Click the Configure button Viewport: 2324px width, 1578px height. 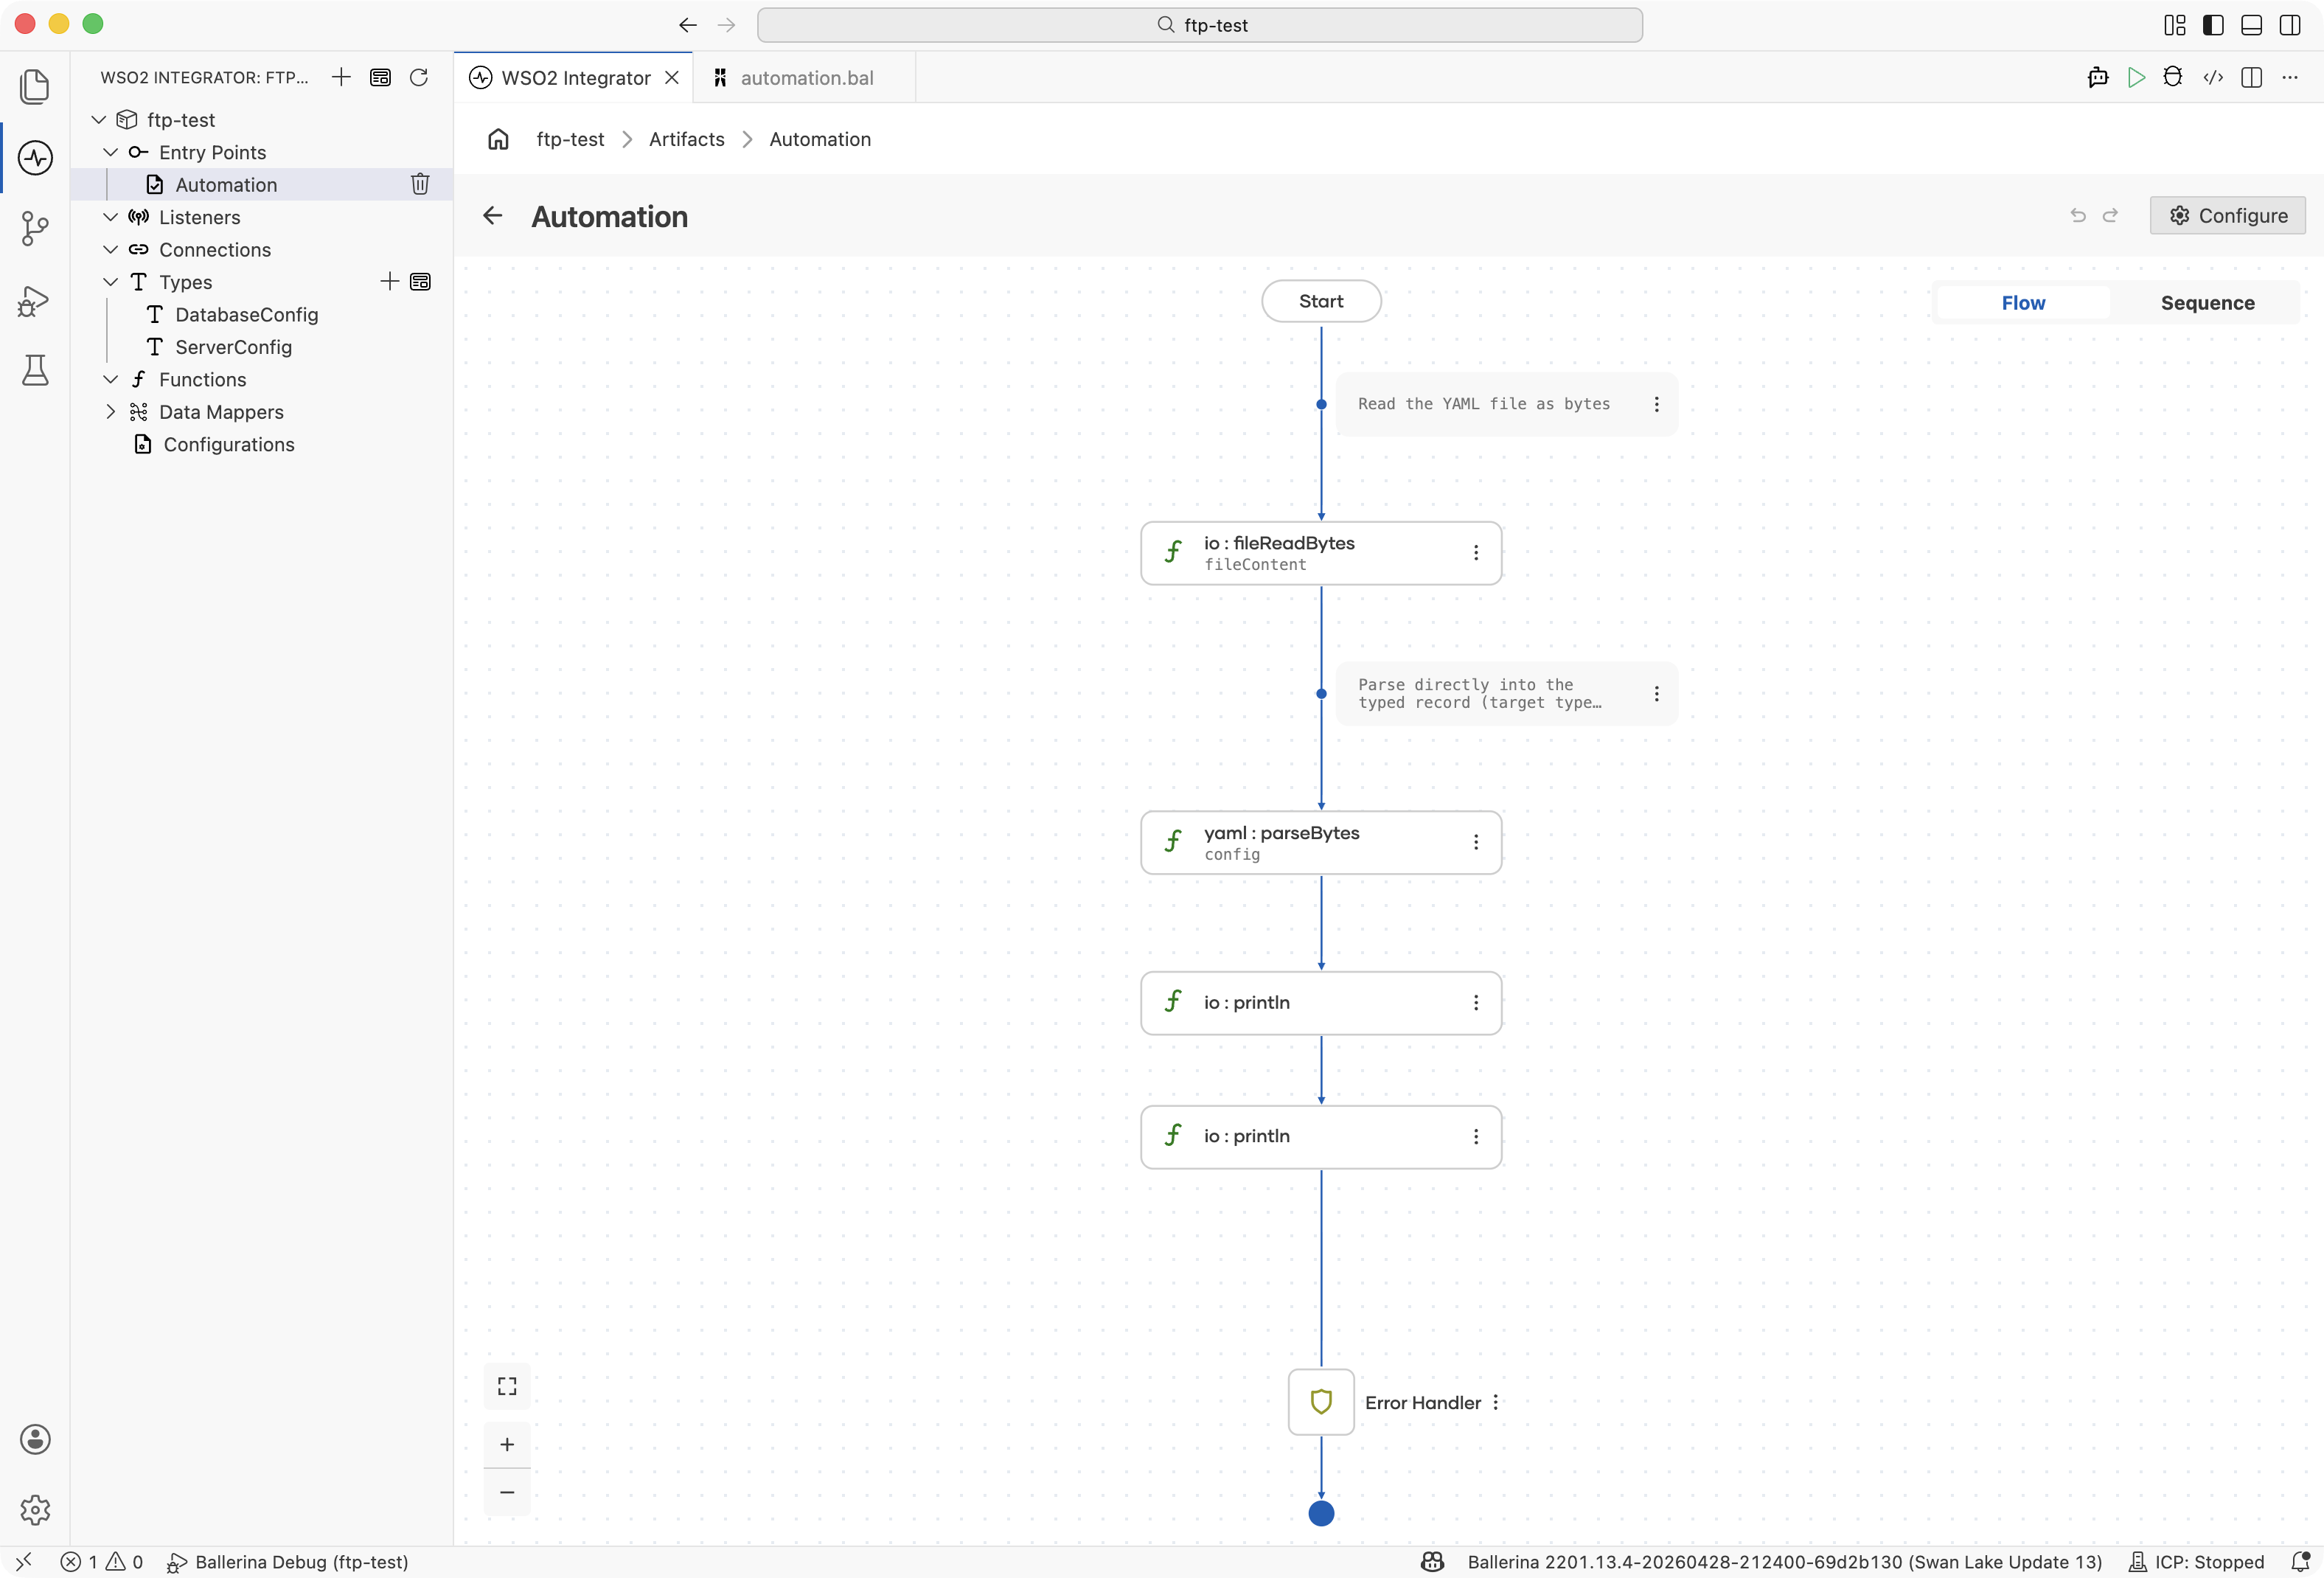(x=2227, y=215)
